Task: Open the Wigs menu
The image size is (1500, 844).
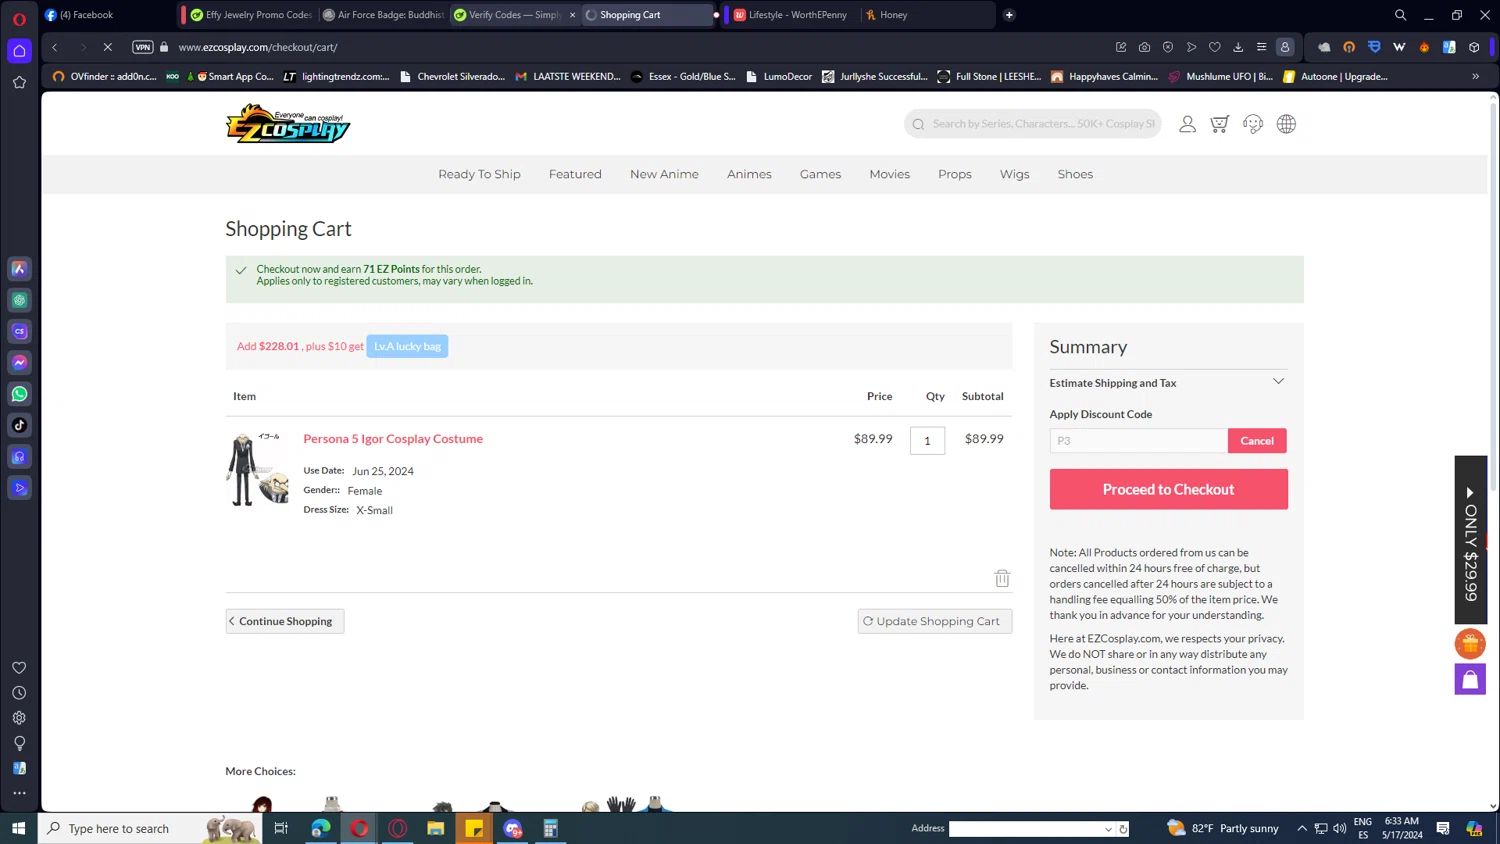Action: click(x=1014, y=174)
